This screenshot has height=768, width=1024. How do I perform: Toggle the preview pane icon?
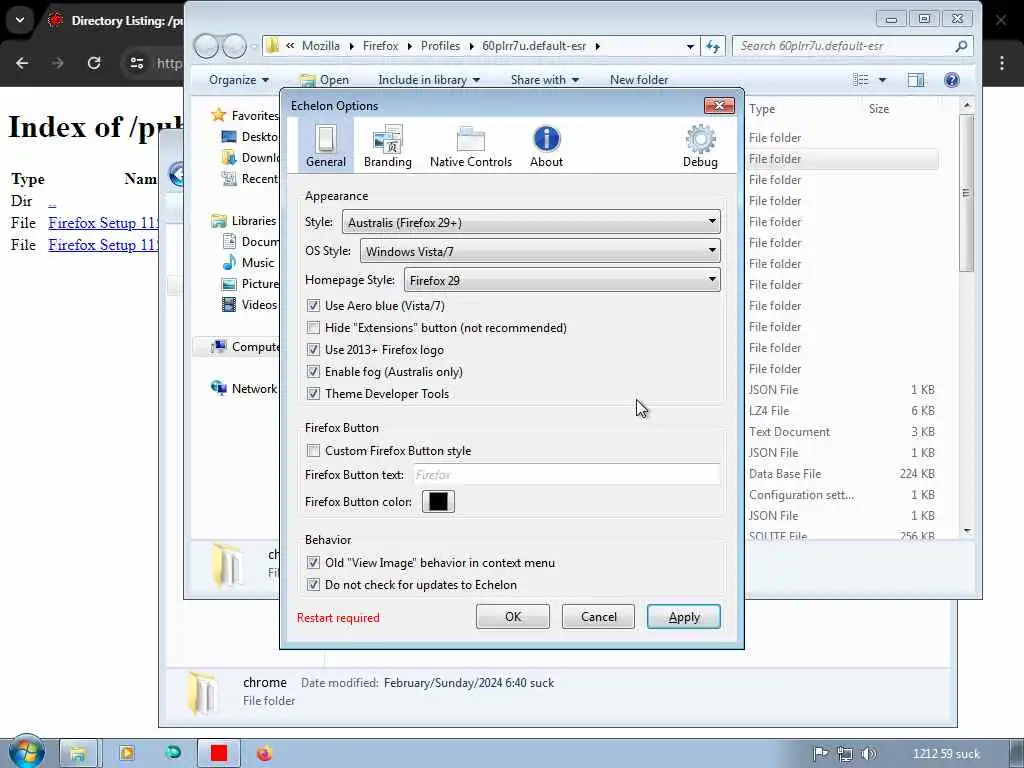tap(916, 80)
